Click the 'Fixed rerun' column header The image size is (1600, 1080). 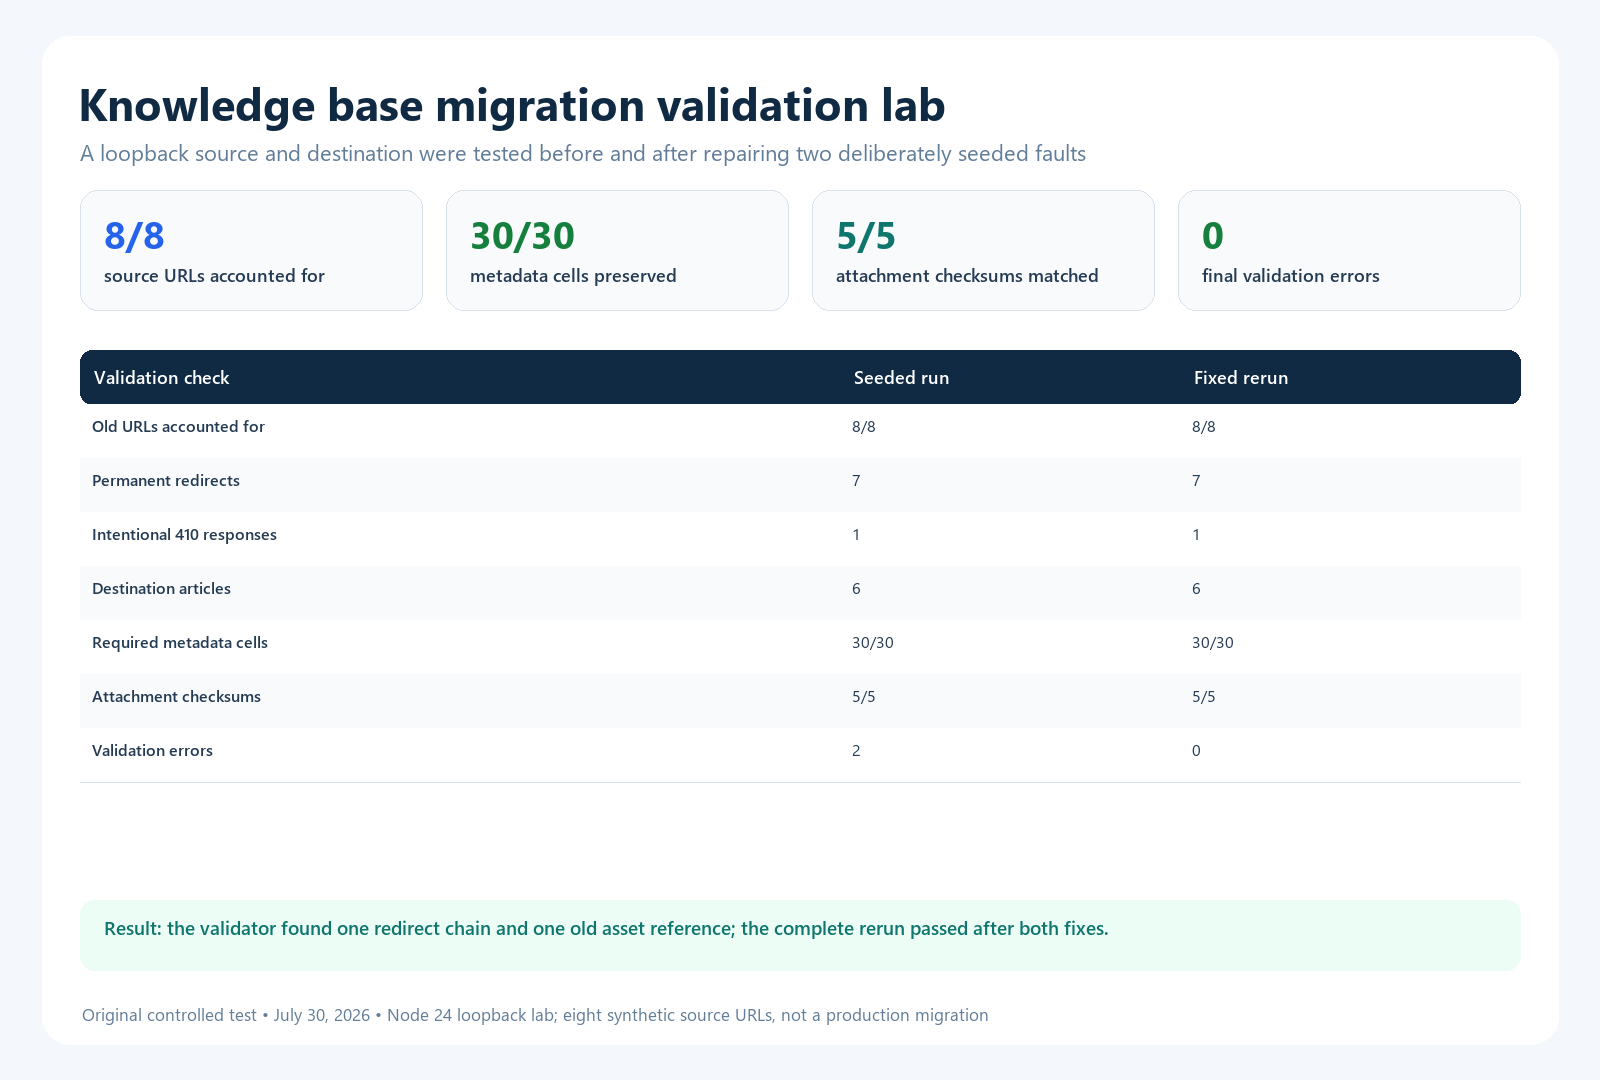(x=1241, y=378)
